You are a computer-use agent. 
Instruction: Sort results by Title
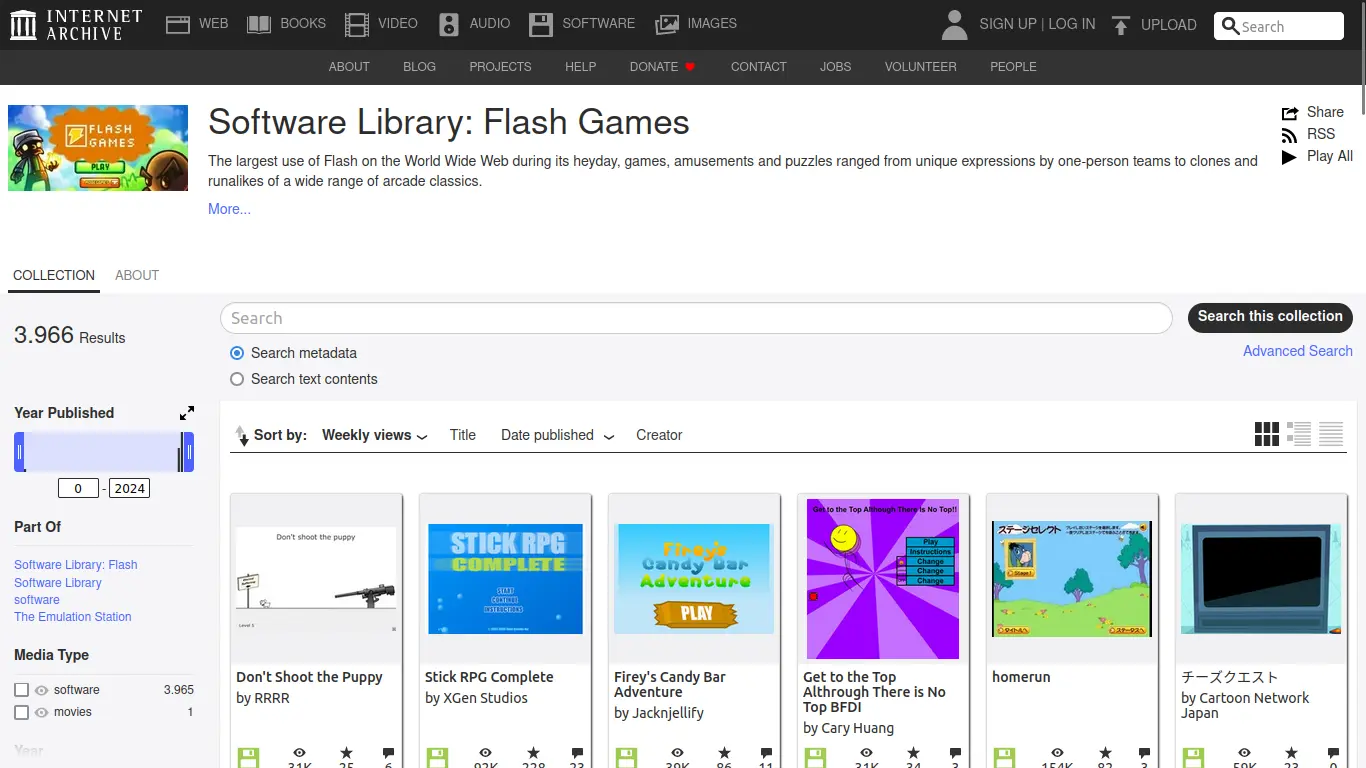463,435
